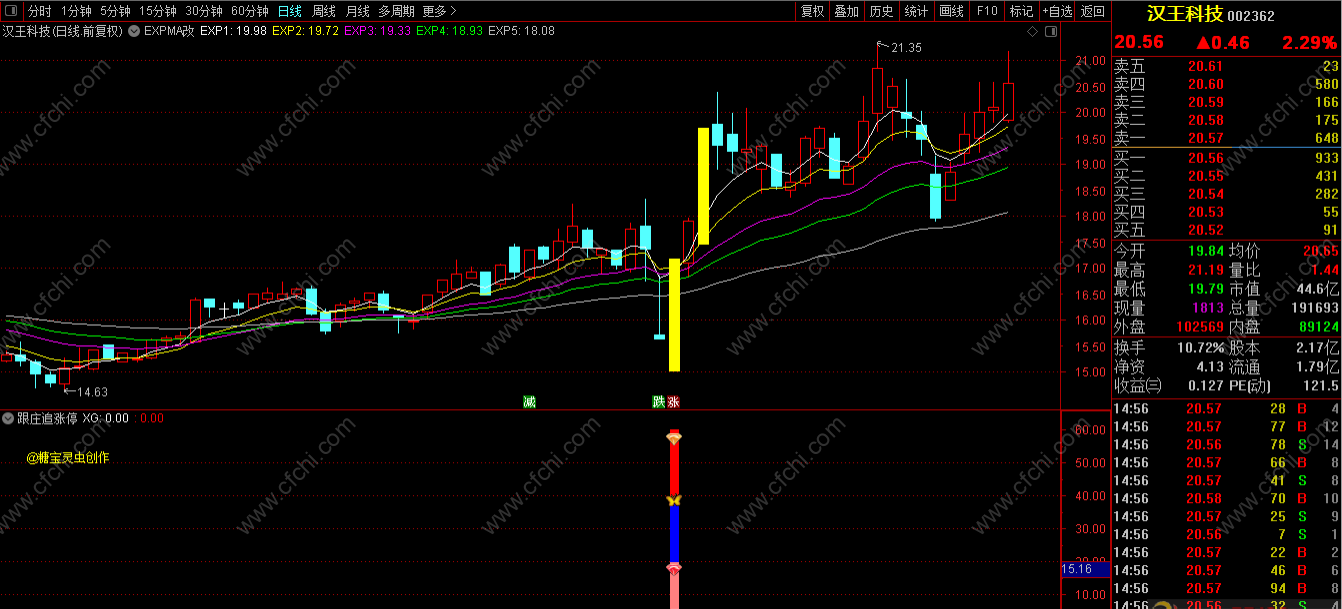Switch to the 30分钟 chart period
Viewport: 1342px width, 609px height.
pos(204,11)
